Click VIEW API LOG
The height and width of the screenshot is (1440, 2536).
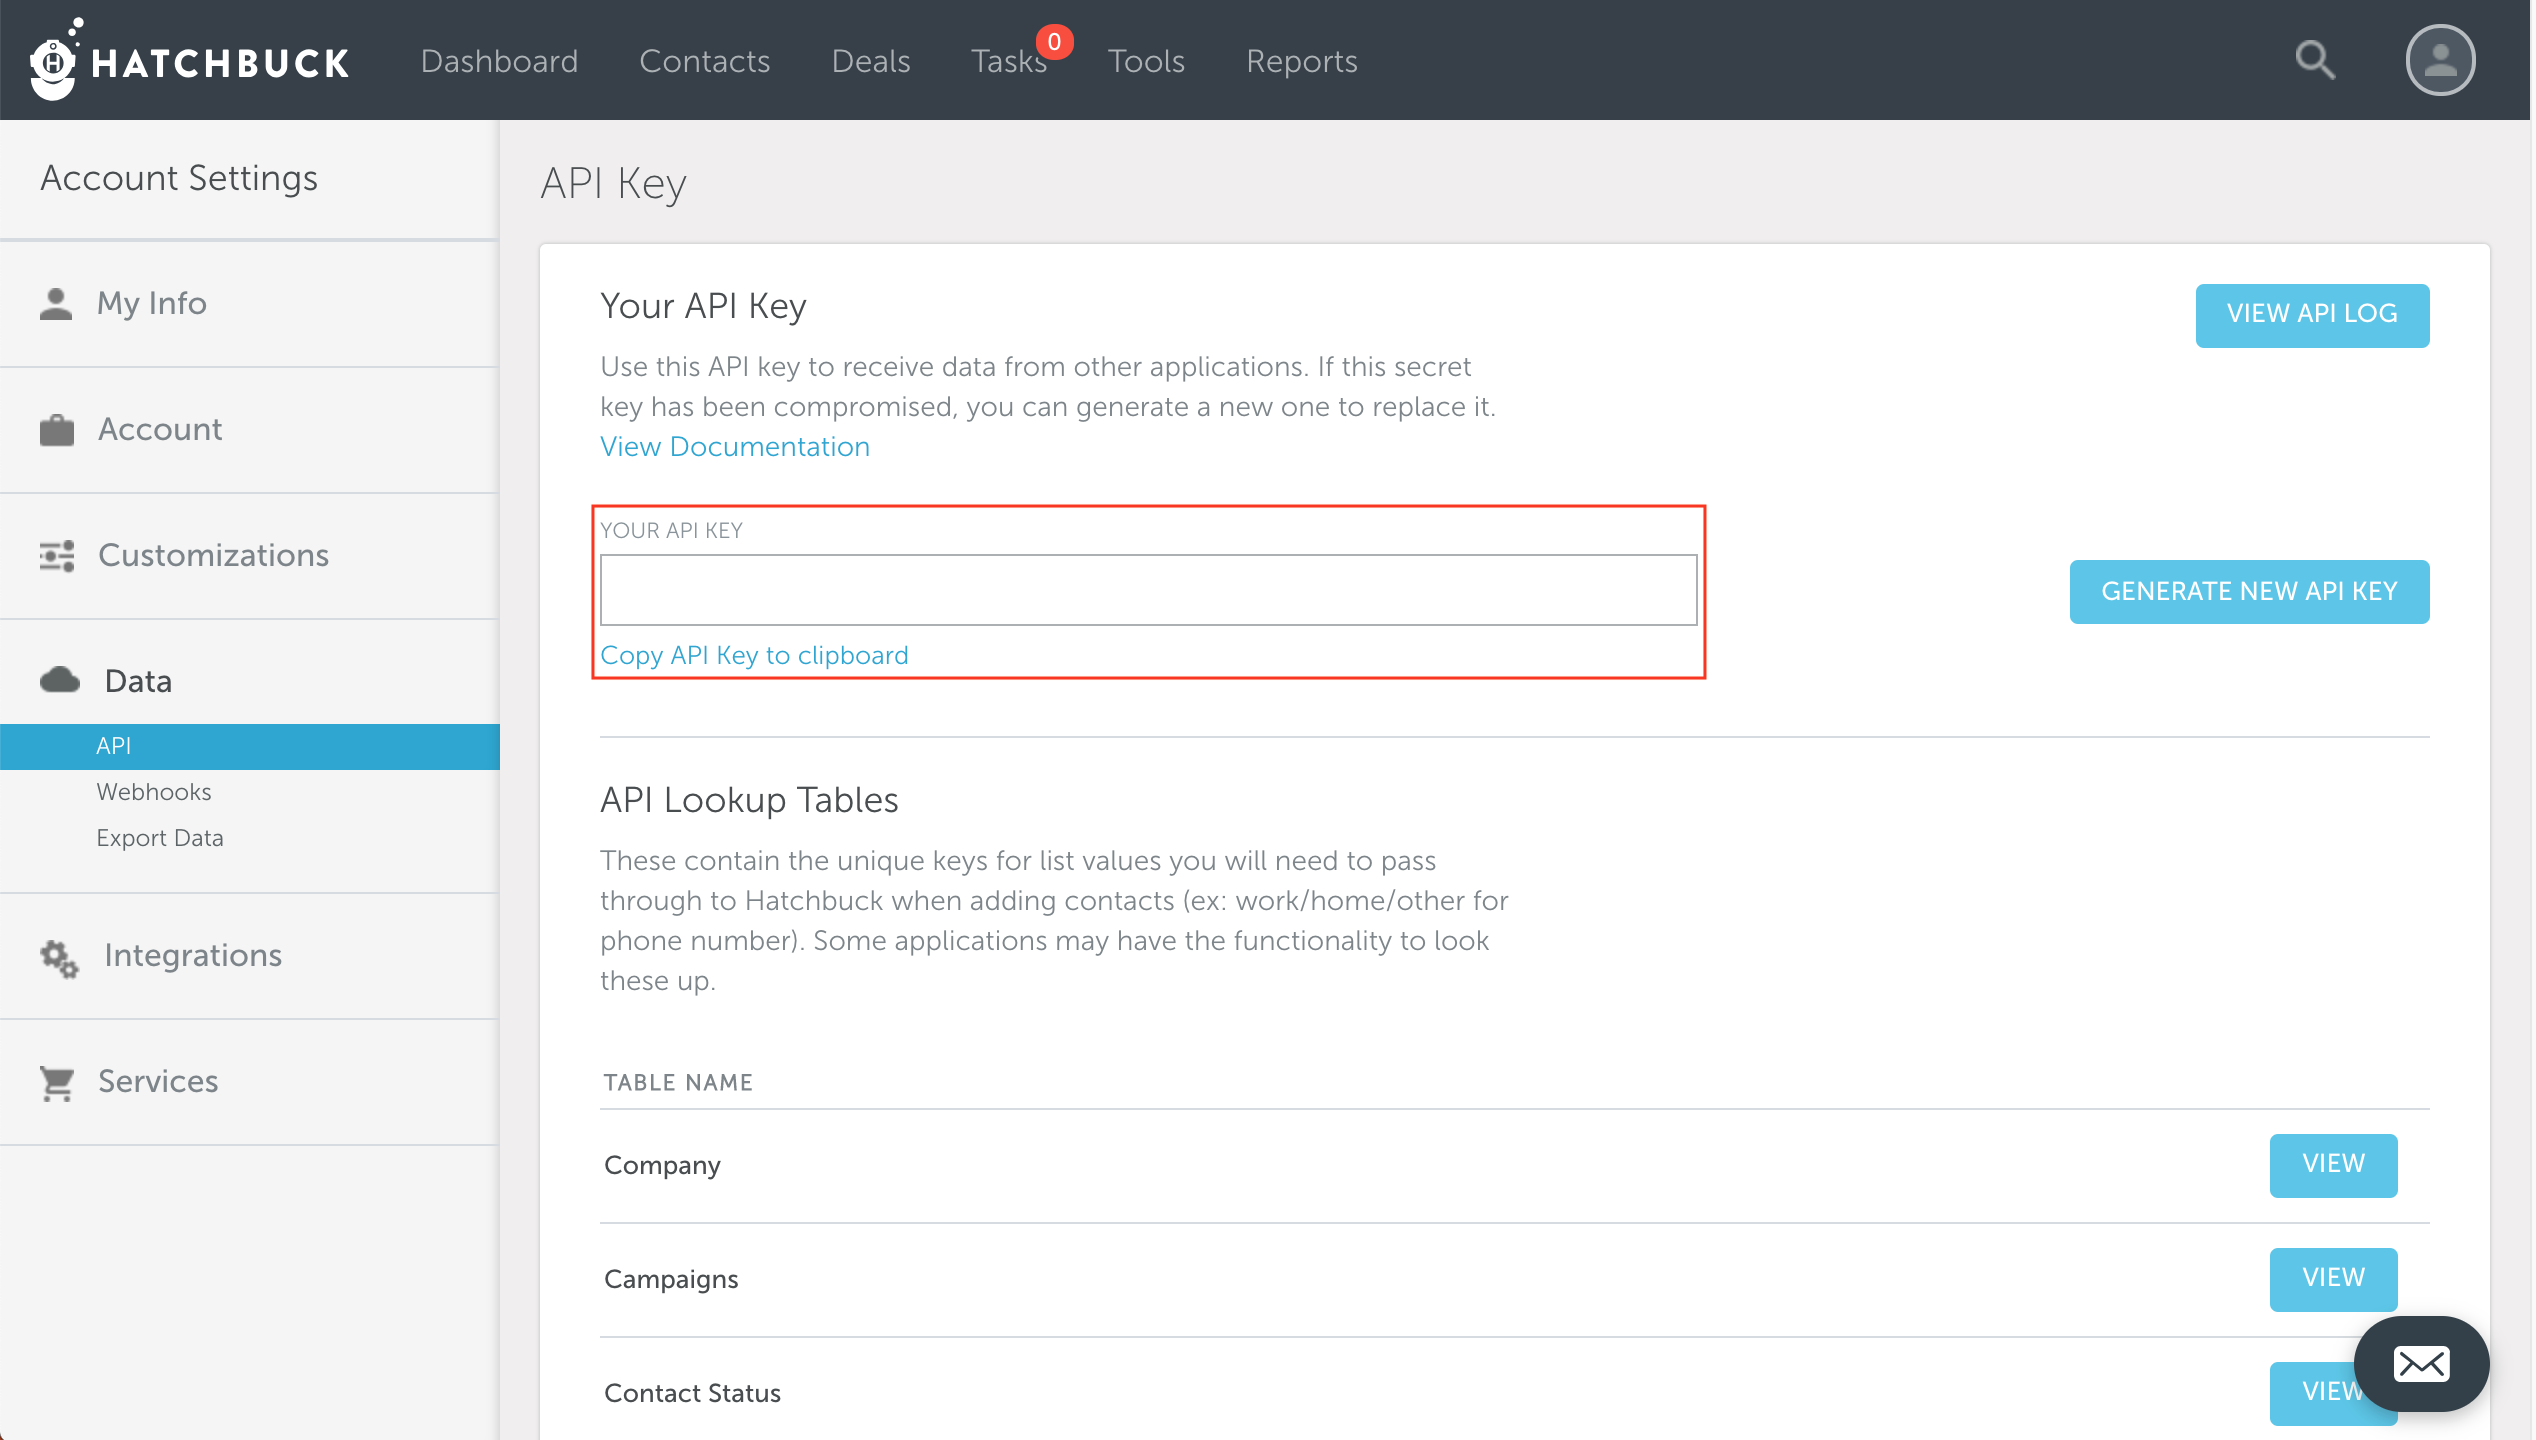point(2311,314)
